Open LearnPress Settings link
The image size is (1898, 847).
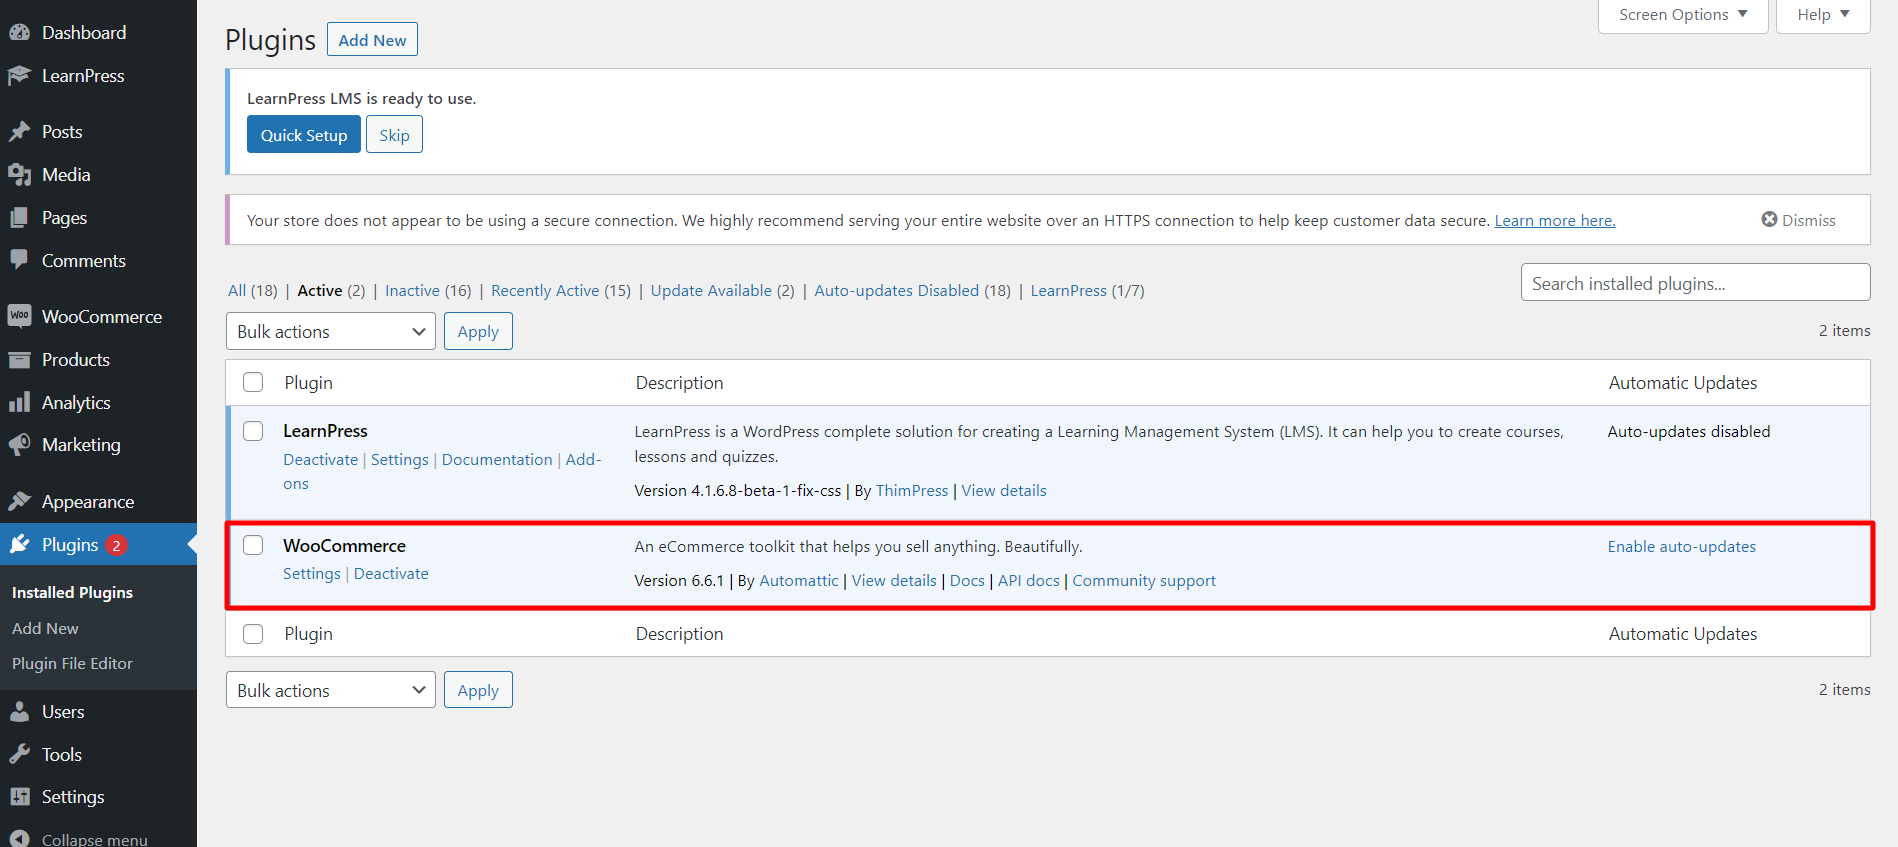coord(400,459)
